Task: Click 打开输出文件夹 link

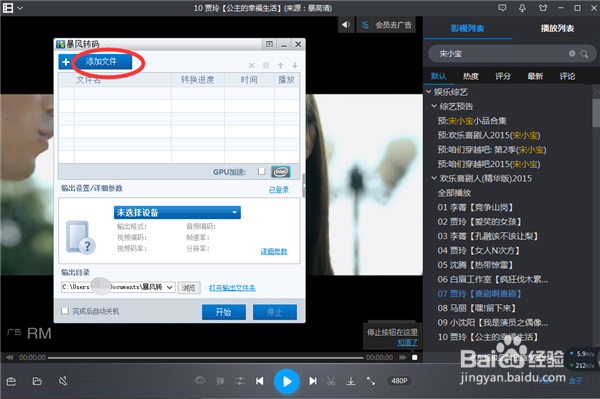Action: (x=232, y=288)
